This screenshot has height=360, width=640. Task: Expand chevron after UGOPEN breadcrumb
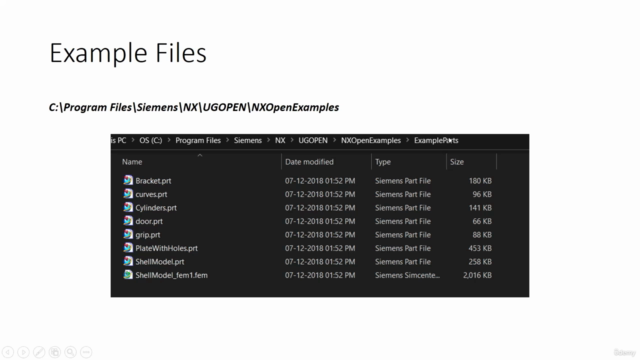point(334,140)
